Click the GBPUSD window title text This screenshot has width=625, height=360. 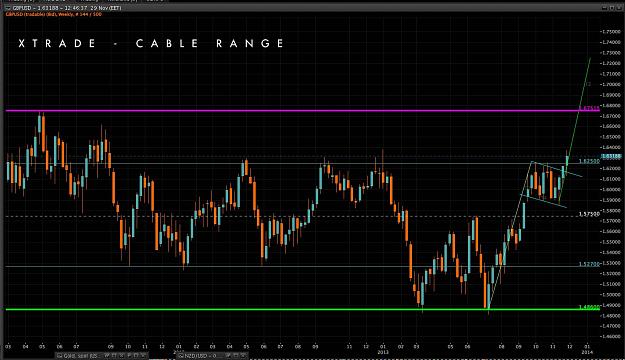(67, 8)
